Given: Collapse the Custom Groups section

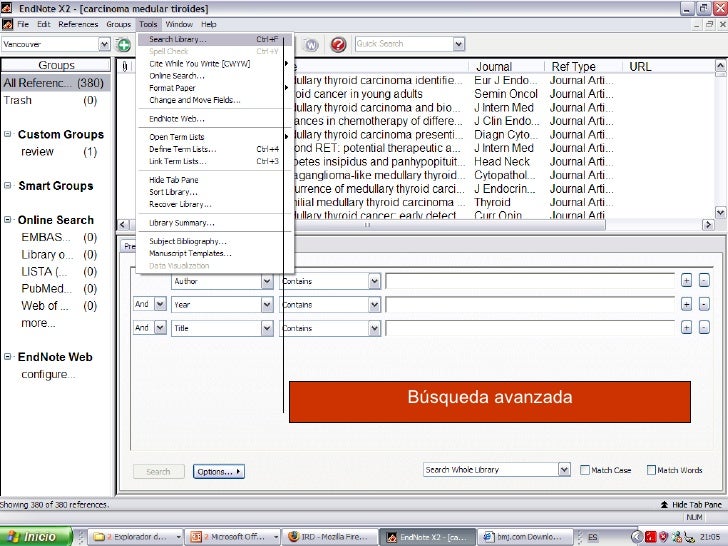Looking at the screenshot, I should pyautogui.click(x=8, y=134).
